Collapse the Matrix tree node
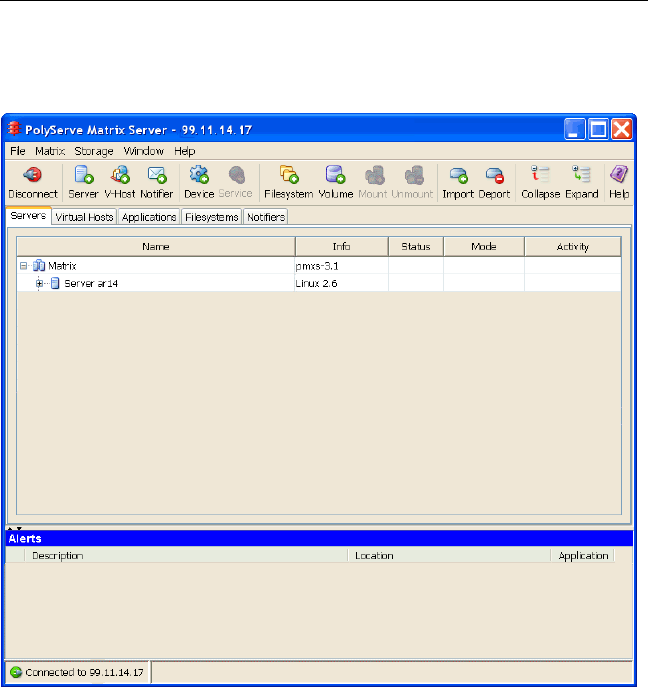648x687 pixels. (x=24, y=266)
